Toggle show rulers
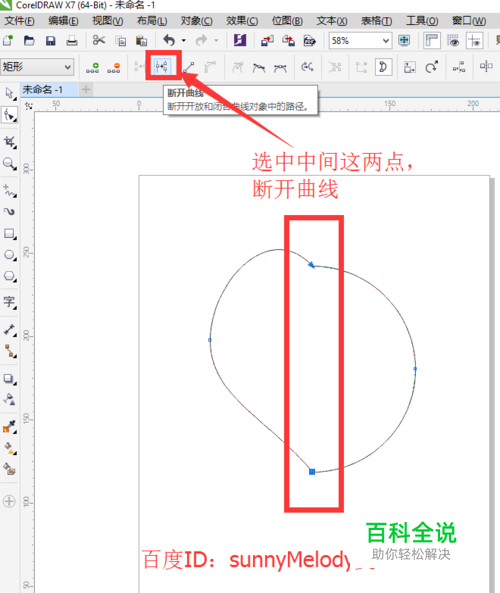 click(x=432, y=40)
